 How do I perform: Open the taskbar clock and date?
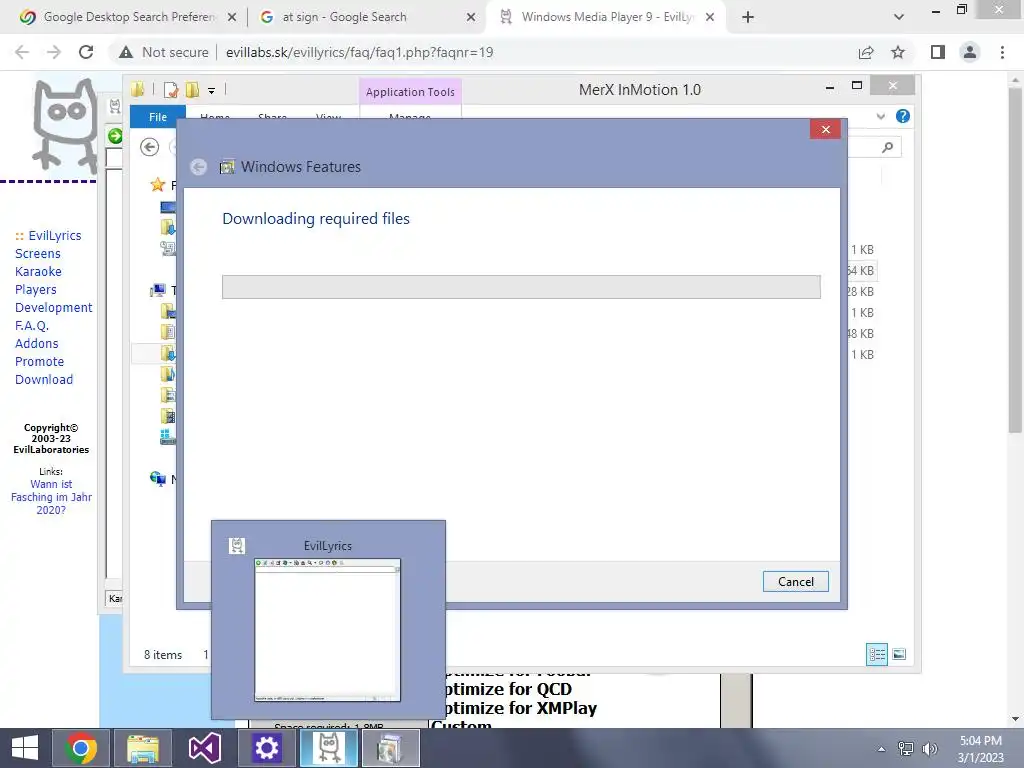pos(980,749)
